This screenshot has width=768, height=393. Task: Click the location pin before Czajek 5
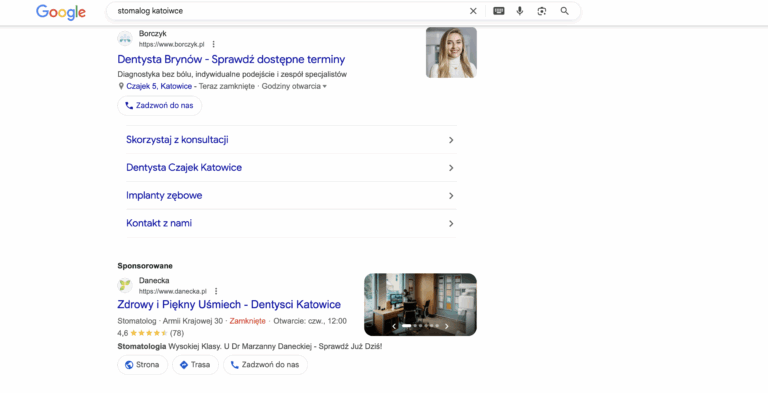121,86
